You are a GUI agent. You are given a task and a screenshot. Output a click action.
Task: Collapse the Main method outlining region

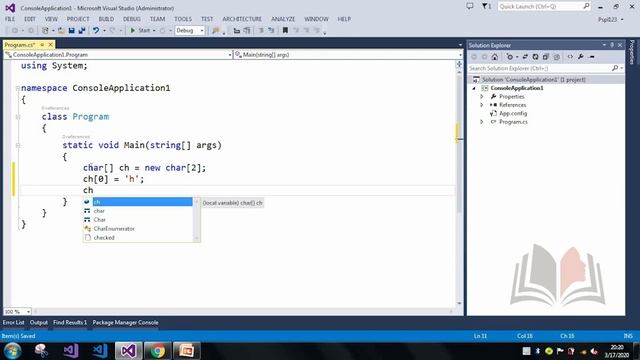click(18, 145)
